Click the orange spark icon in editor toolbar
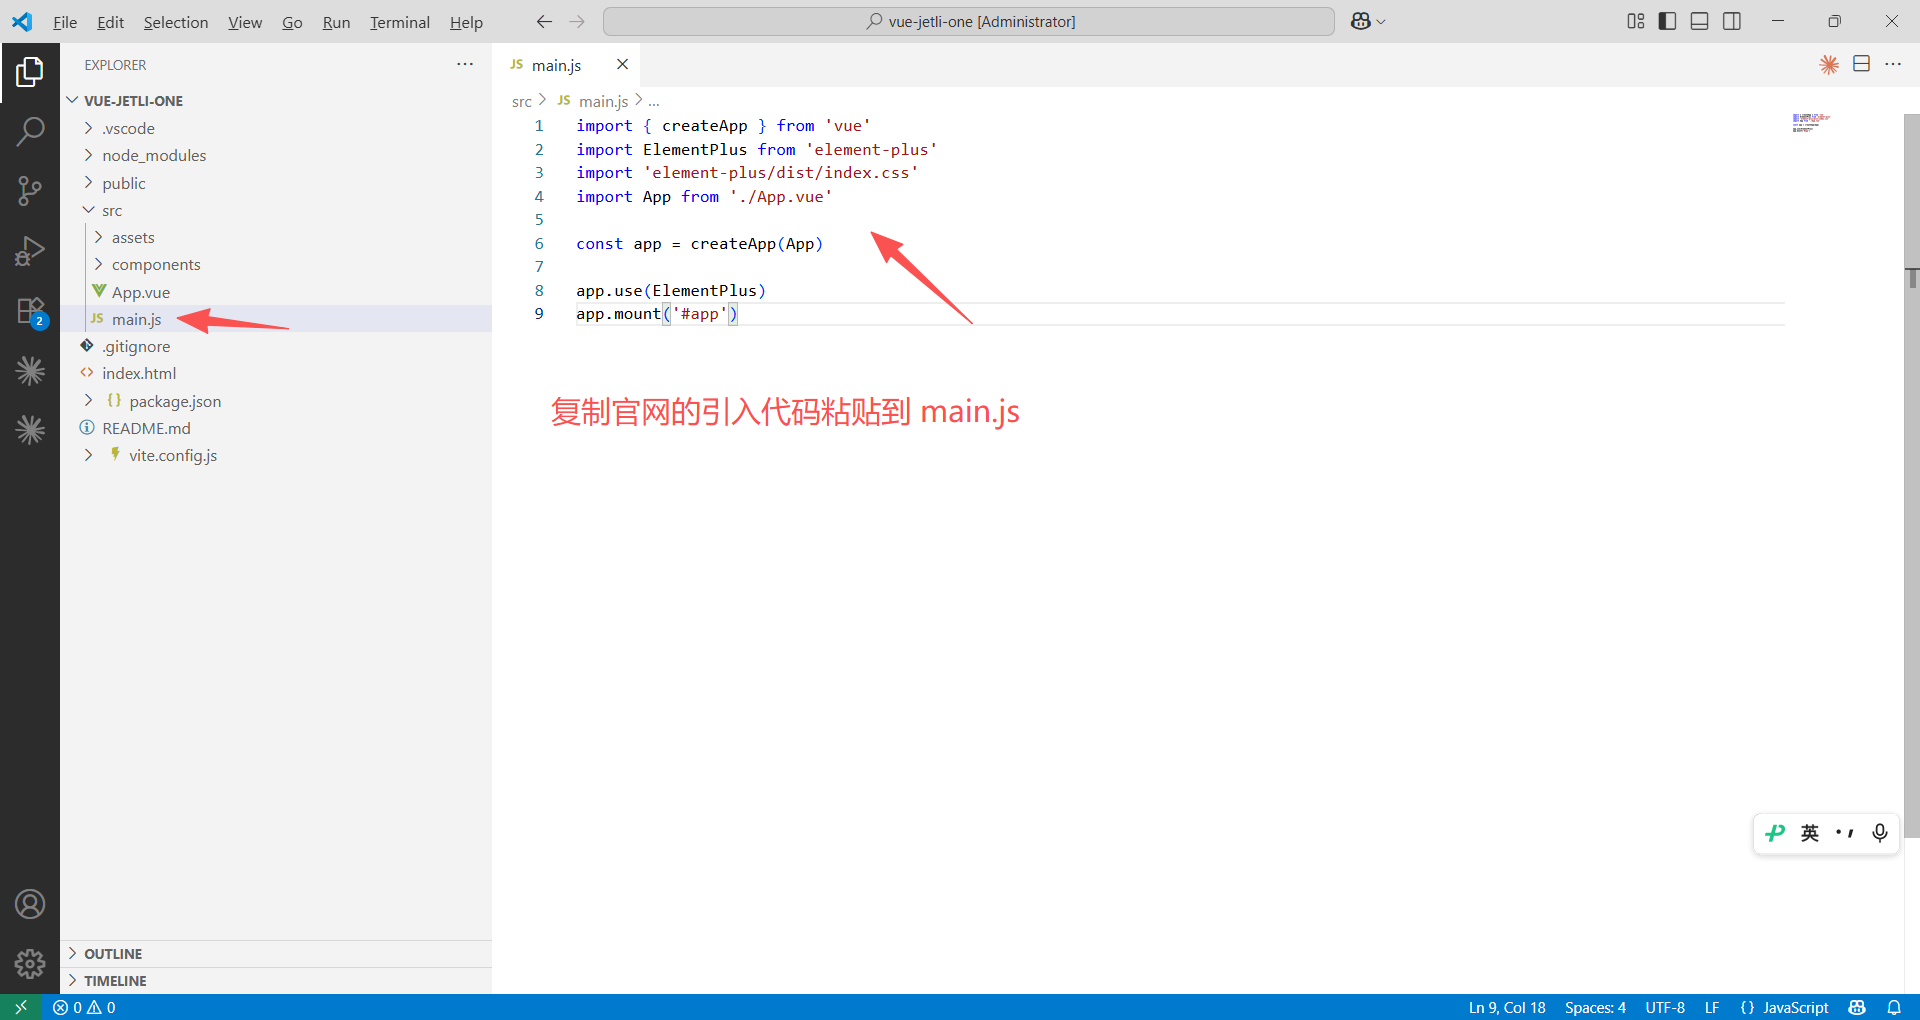This screenshot has width=1920, height=1020. click(x=1829, y=64)
